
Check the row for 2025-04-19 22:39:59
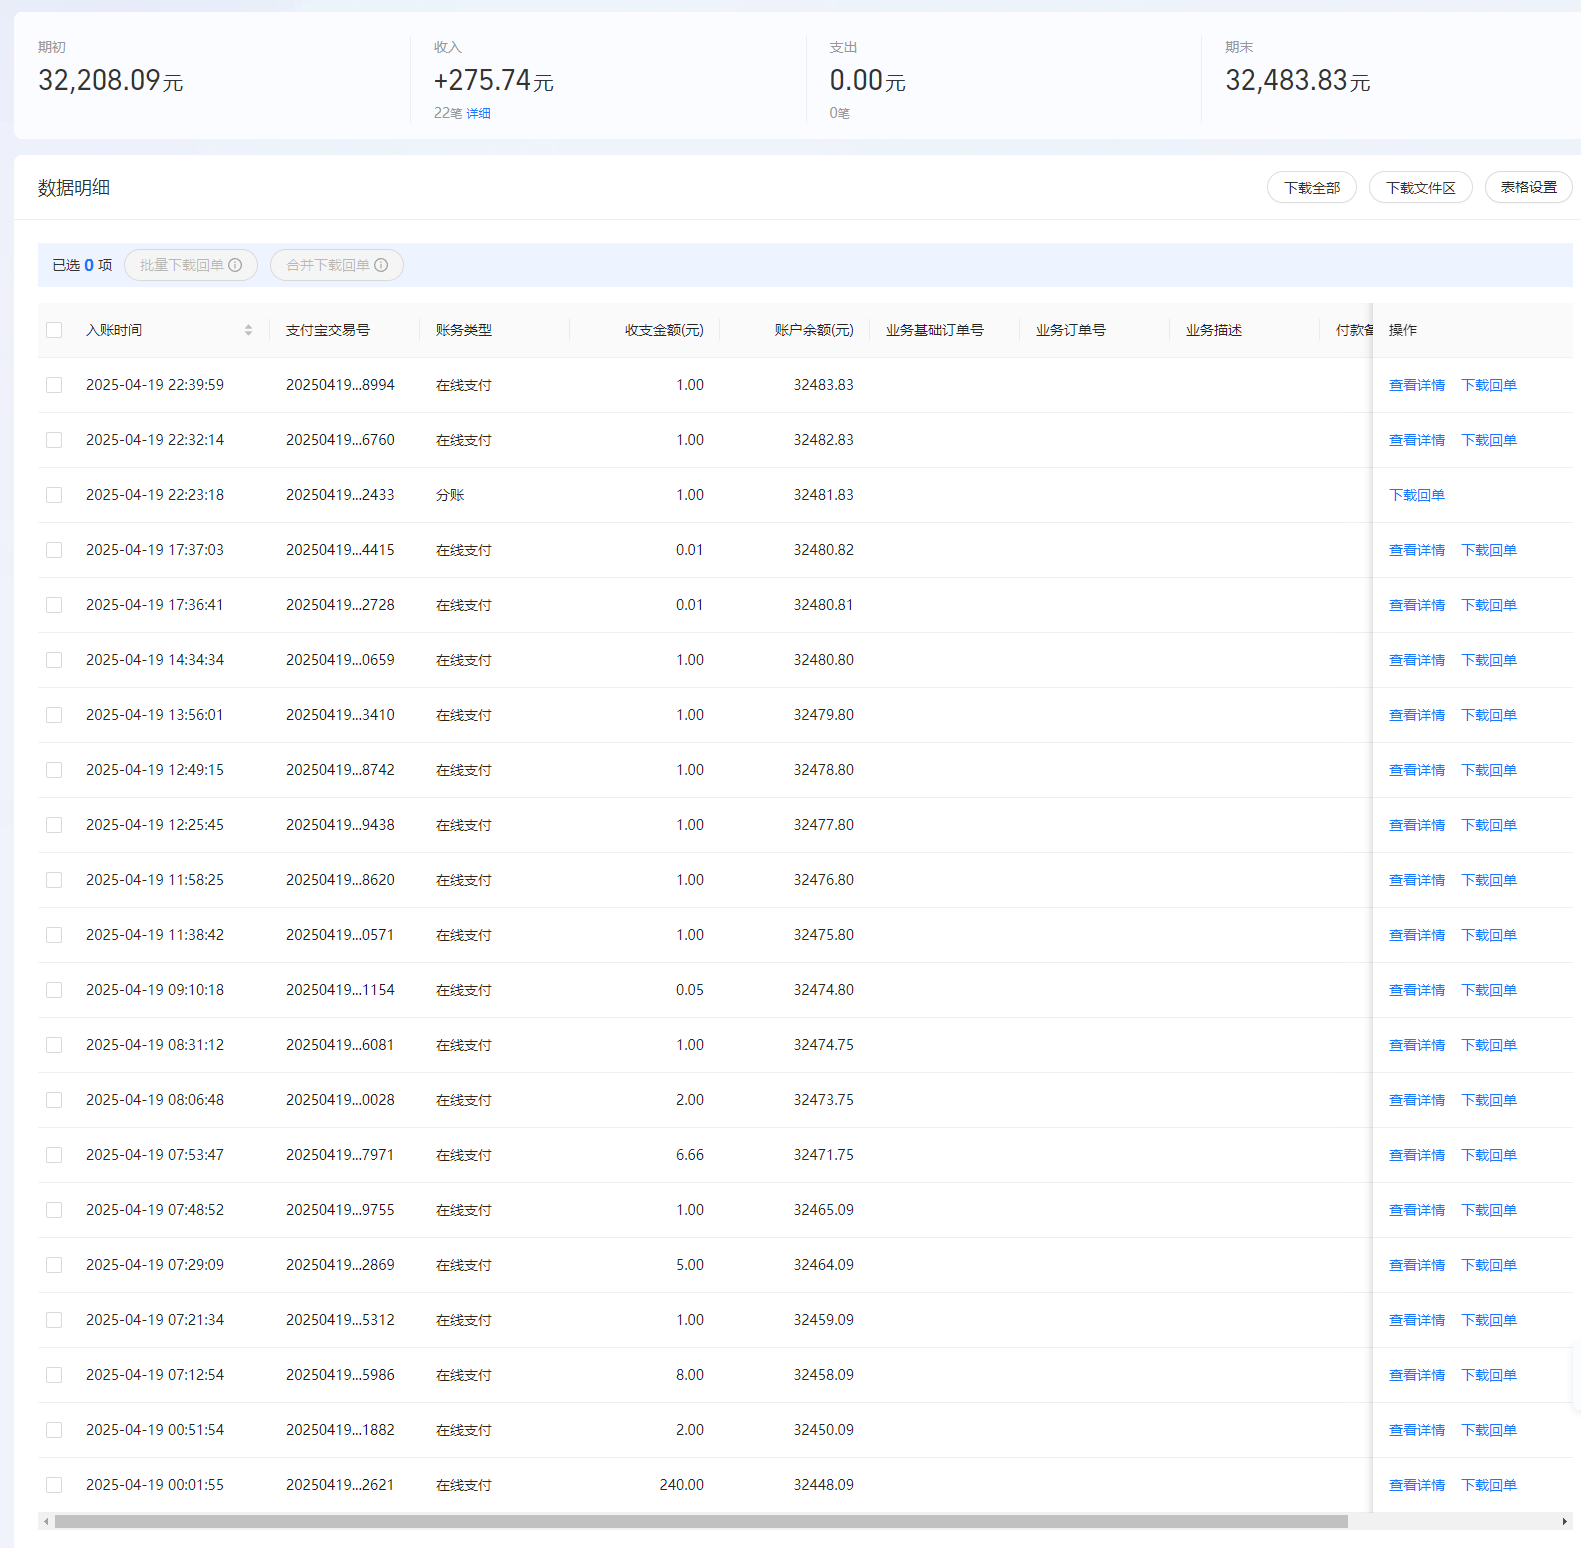pyautogui.click(x=54, y=385)
